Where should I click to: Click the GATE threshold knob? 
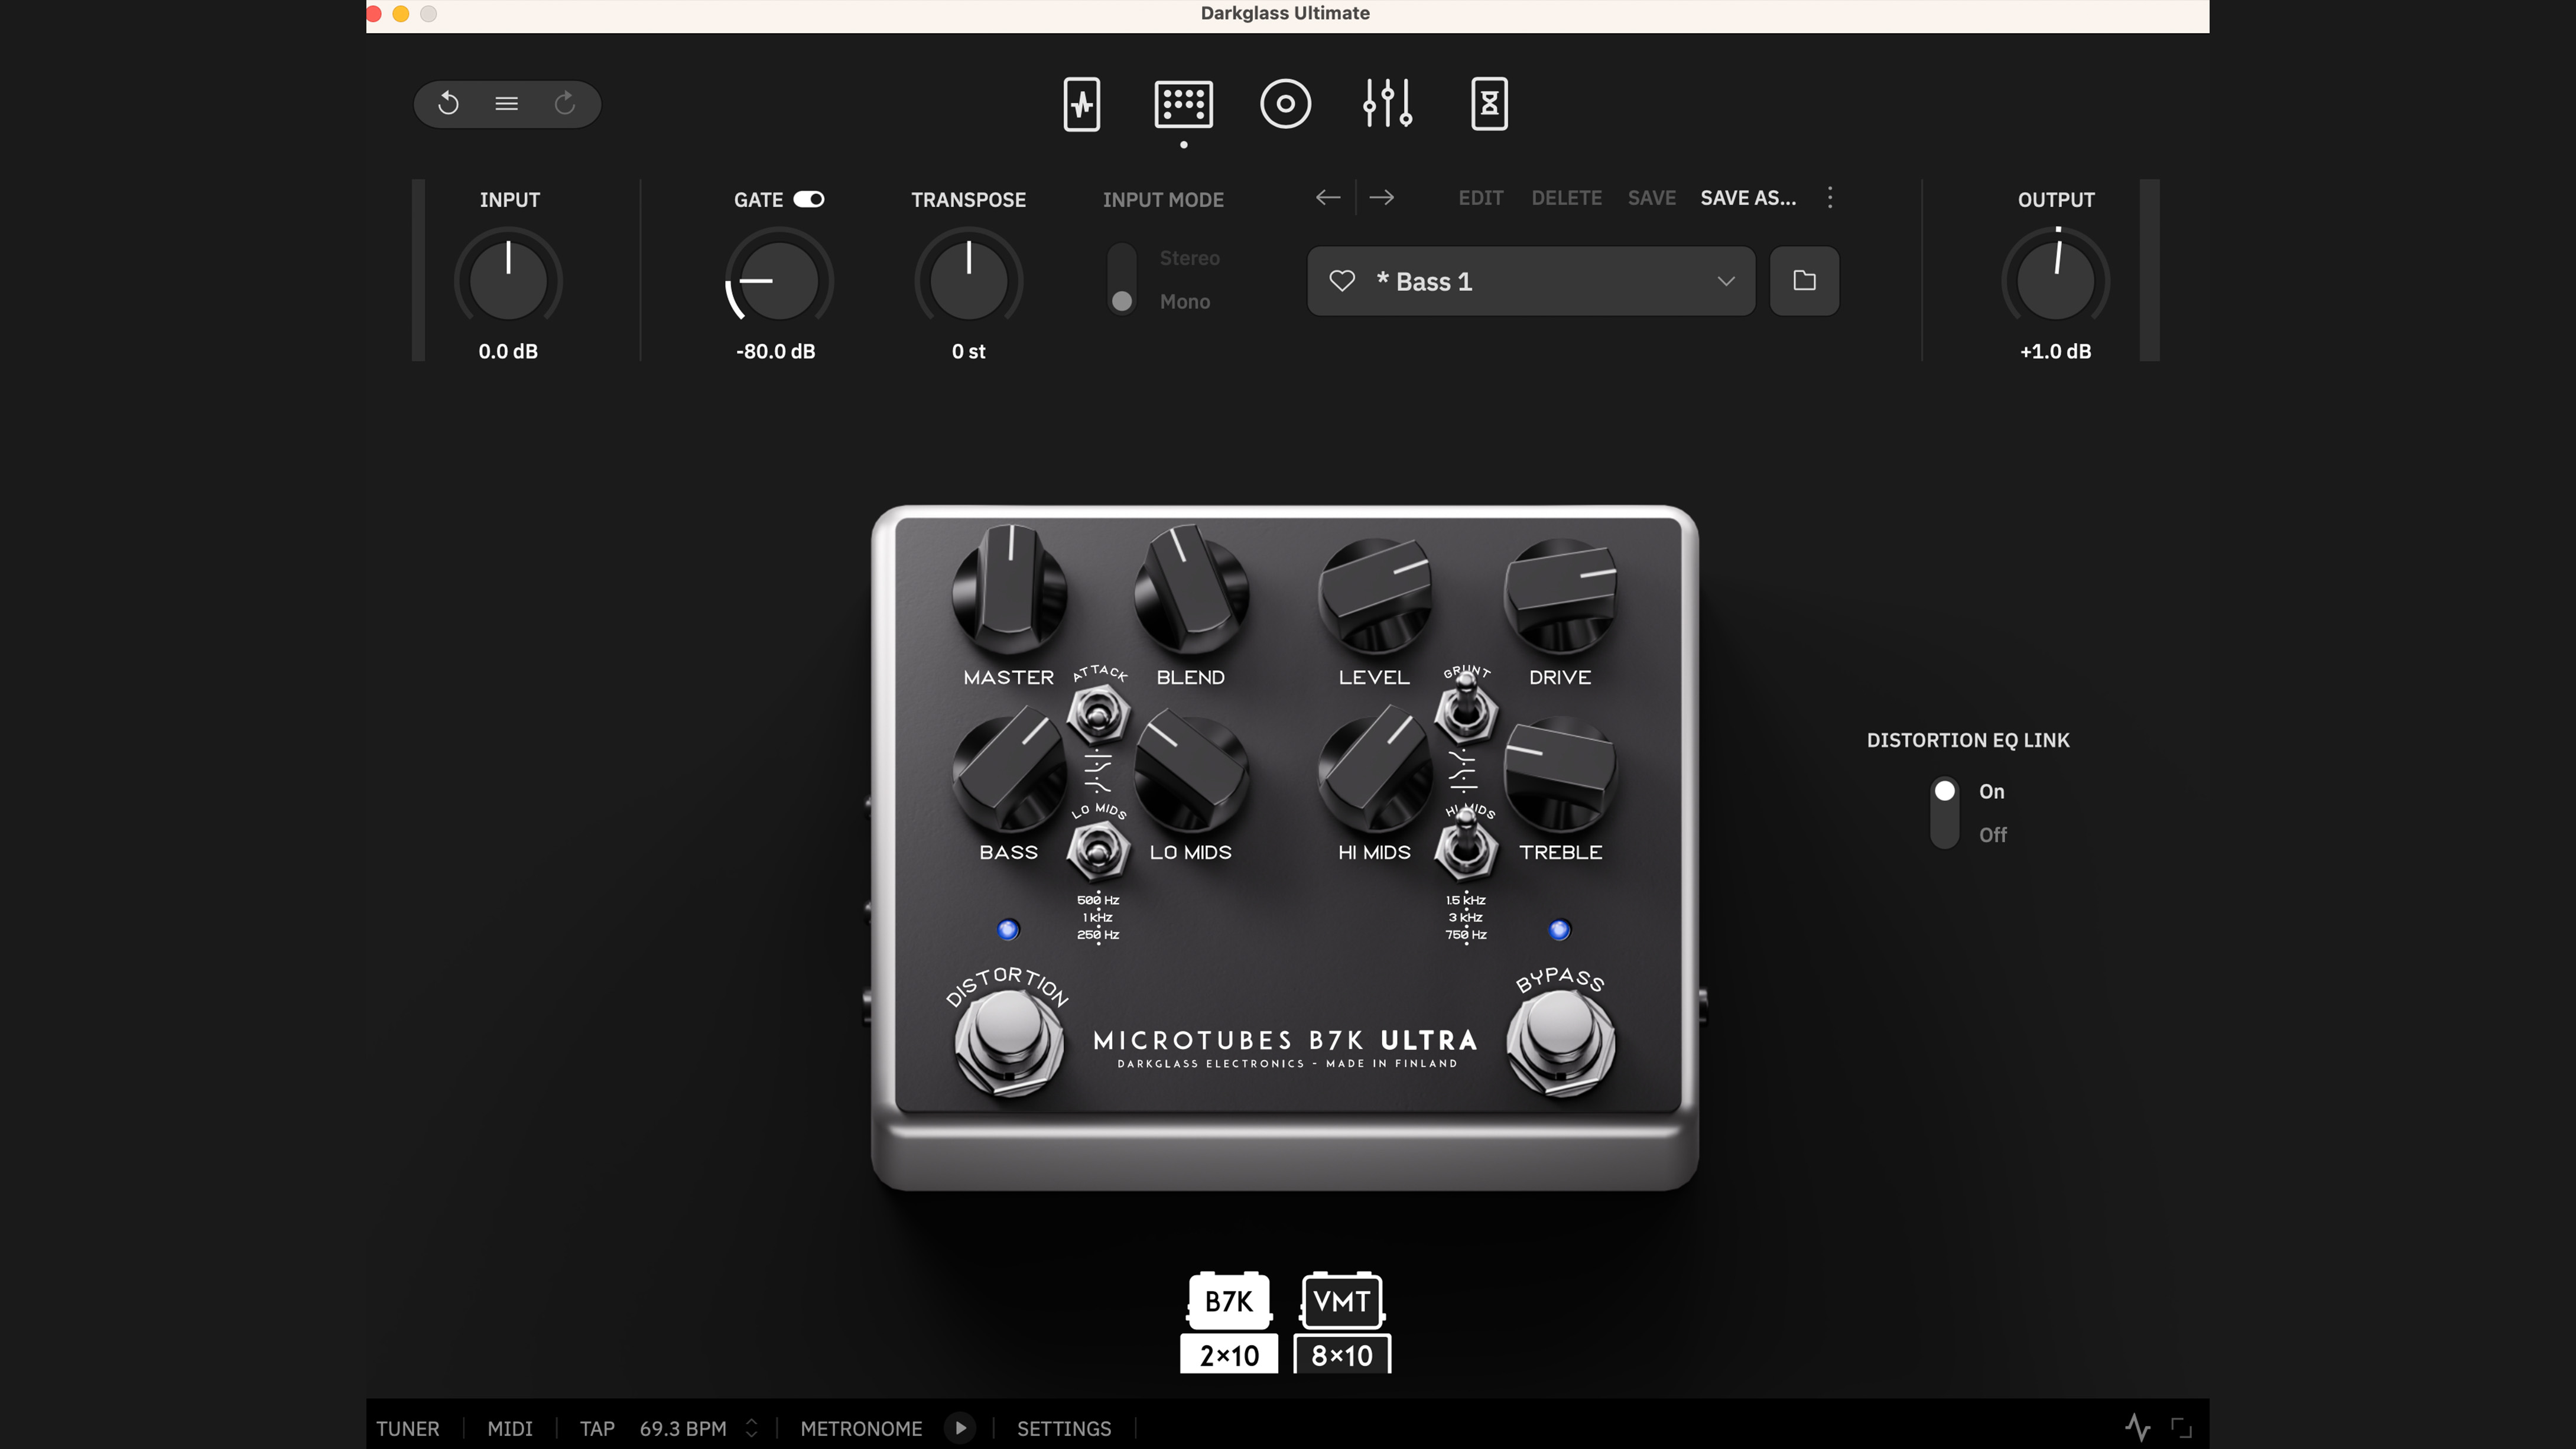pos(778,280)
